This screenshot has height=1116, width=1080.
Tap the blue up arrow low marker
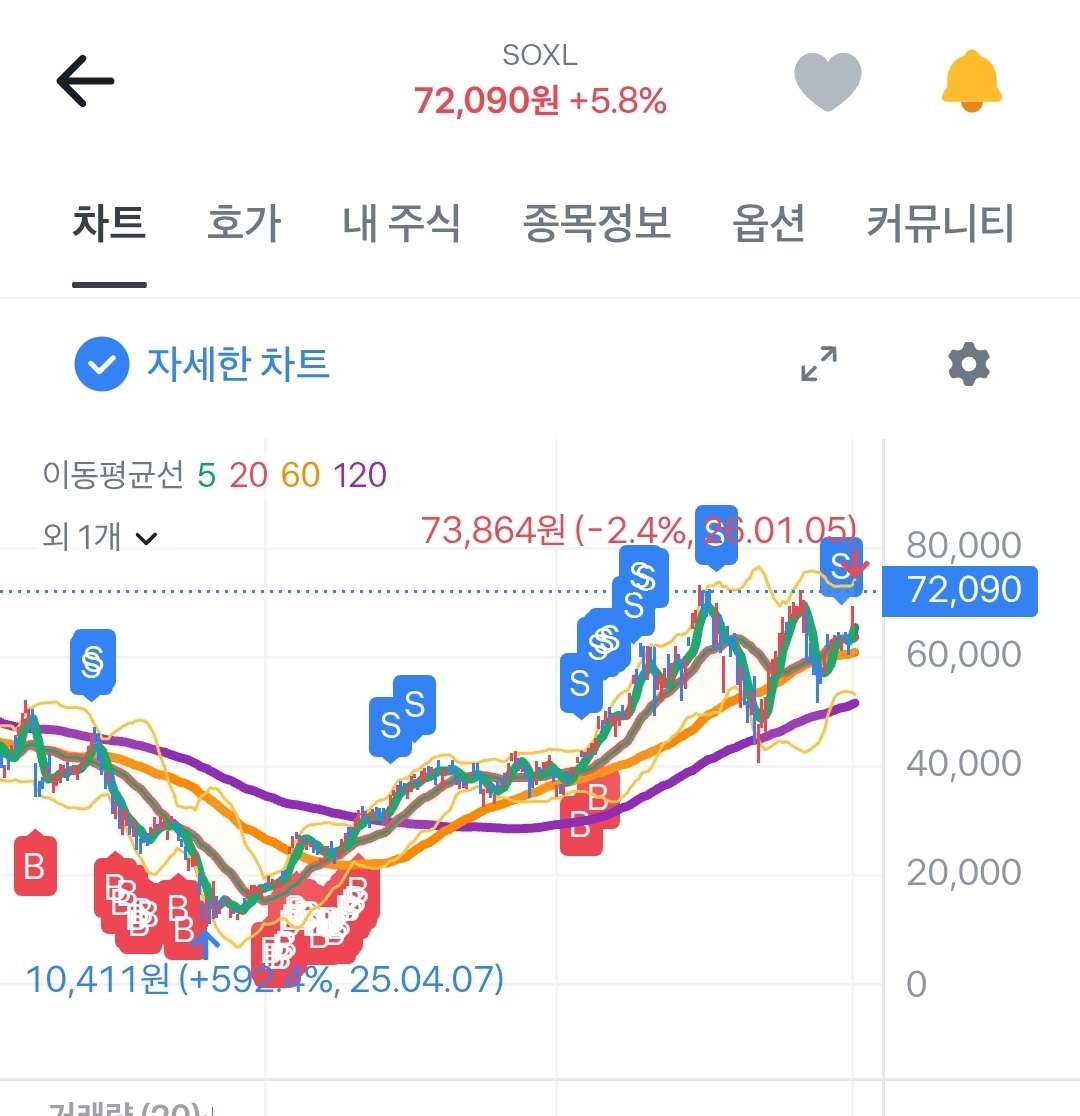point(205,942)
